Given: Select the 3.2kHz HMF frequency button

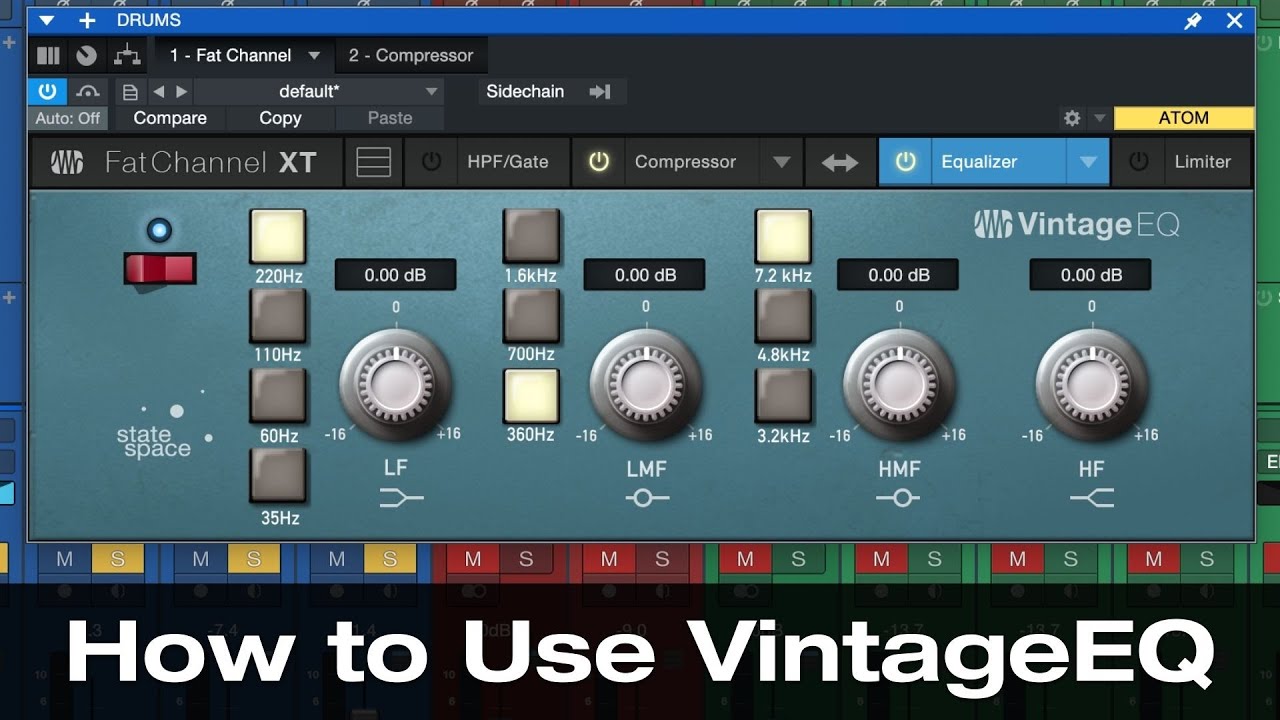Looking at the screenshot, I should click(783, 396).
